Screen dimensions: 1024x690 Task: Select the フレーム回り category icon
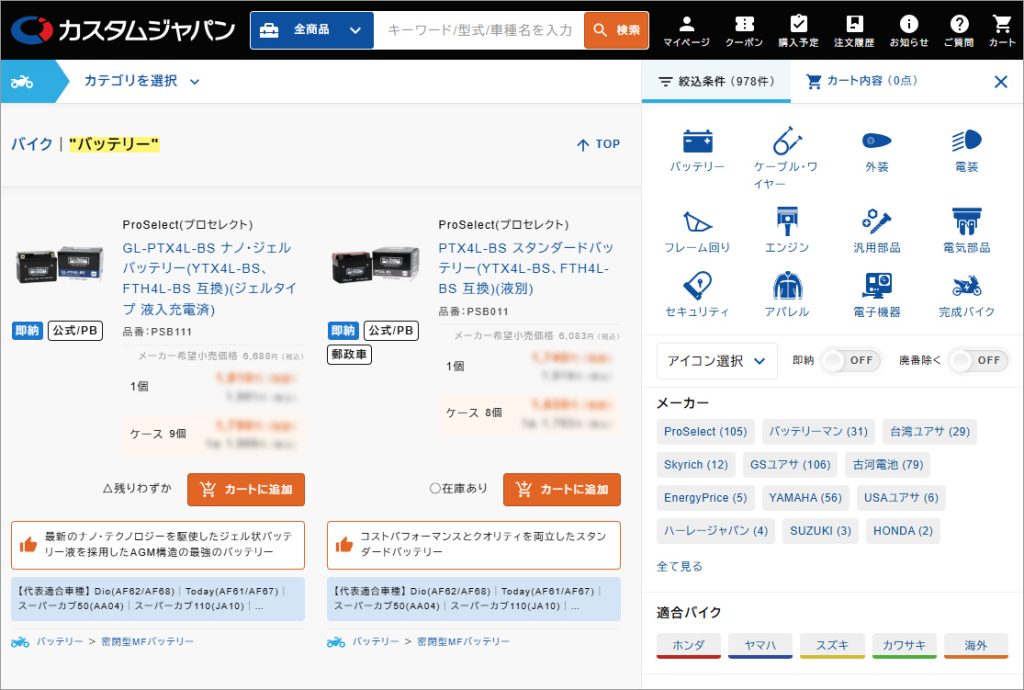tap(697, 230)
